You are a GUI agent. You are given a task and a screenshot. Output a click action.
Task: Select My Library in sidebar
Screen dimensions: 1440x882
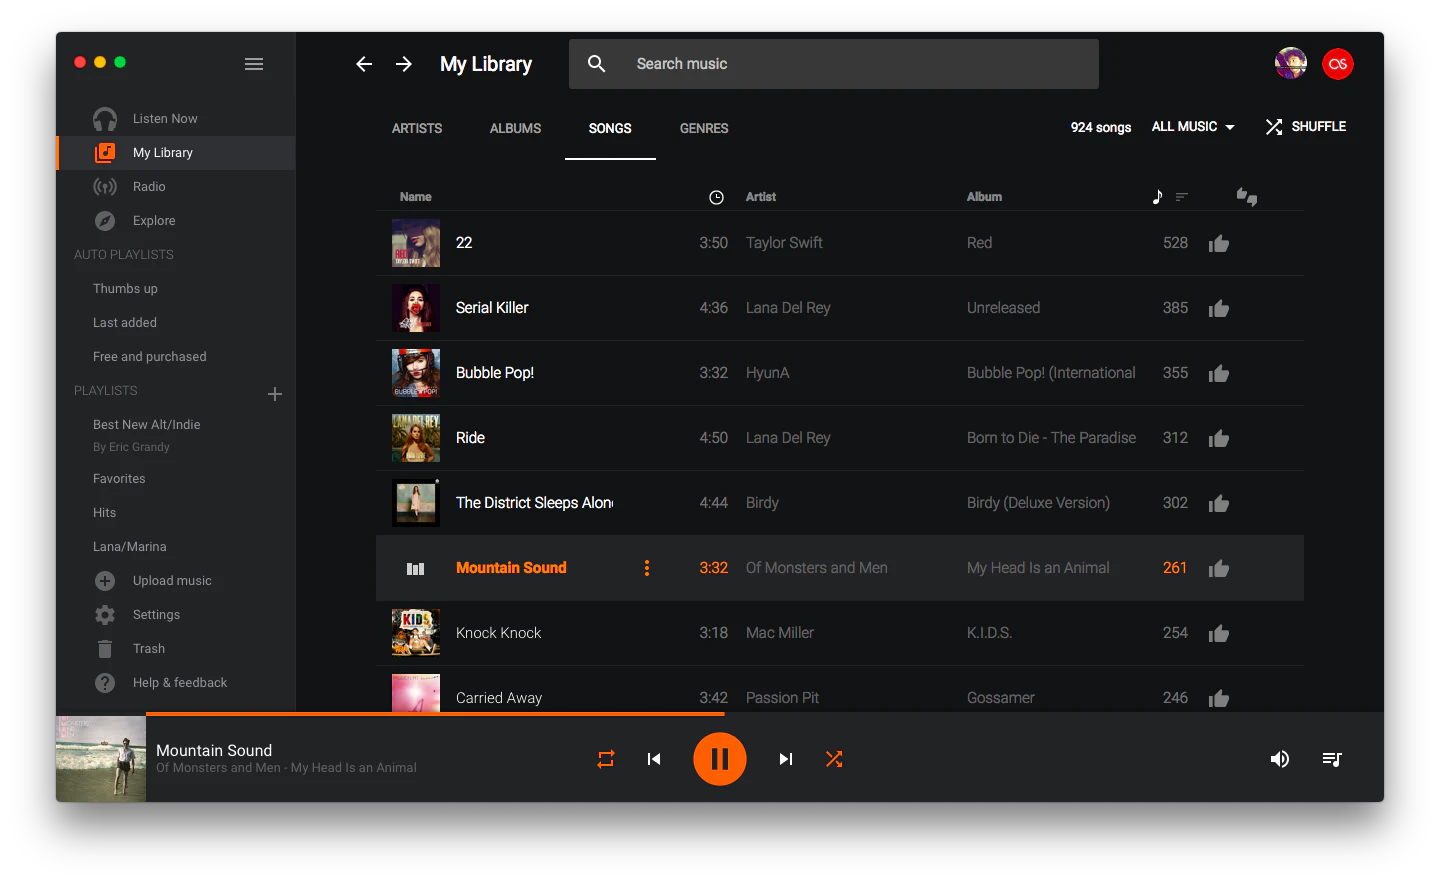176,153
